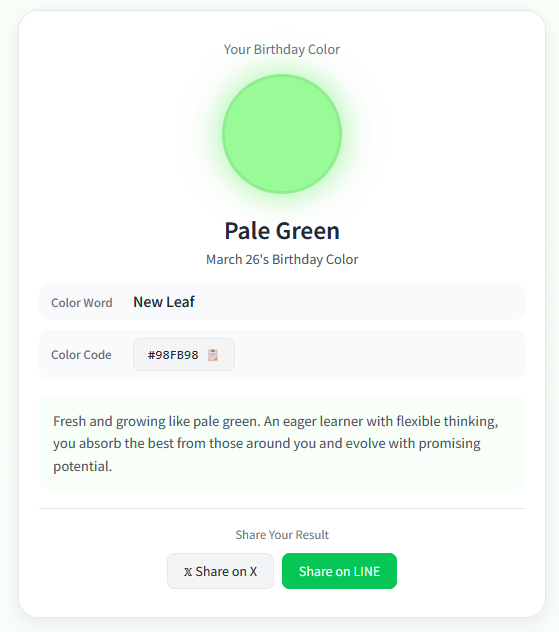Click the word potential in the description
Image resolution: width=559 pixels, height=632 pixels.
point(83,466)
